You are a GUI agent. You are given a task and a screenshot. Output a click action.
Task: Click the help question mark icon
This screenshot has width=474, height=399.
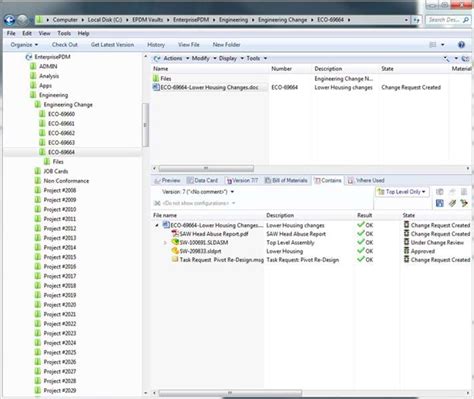point(461,45)
